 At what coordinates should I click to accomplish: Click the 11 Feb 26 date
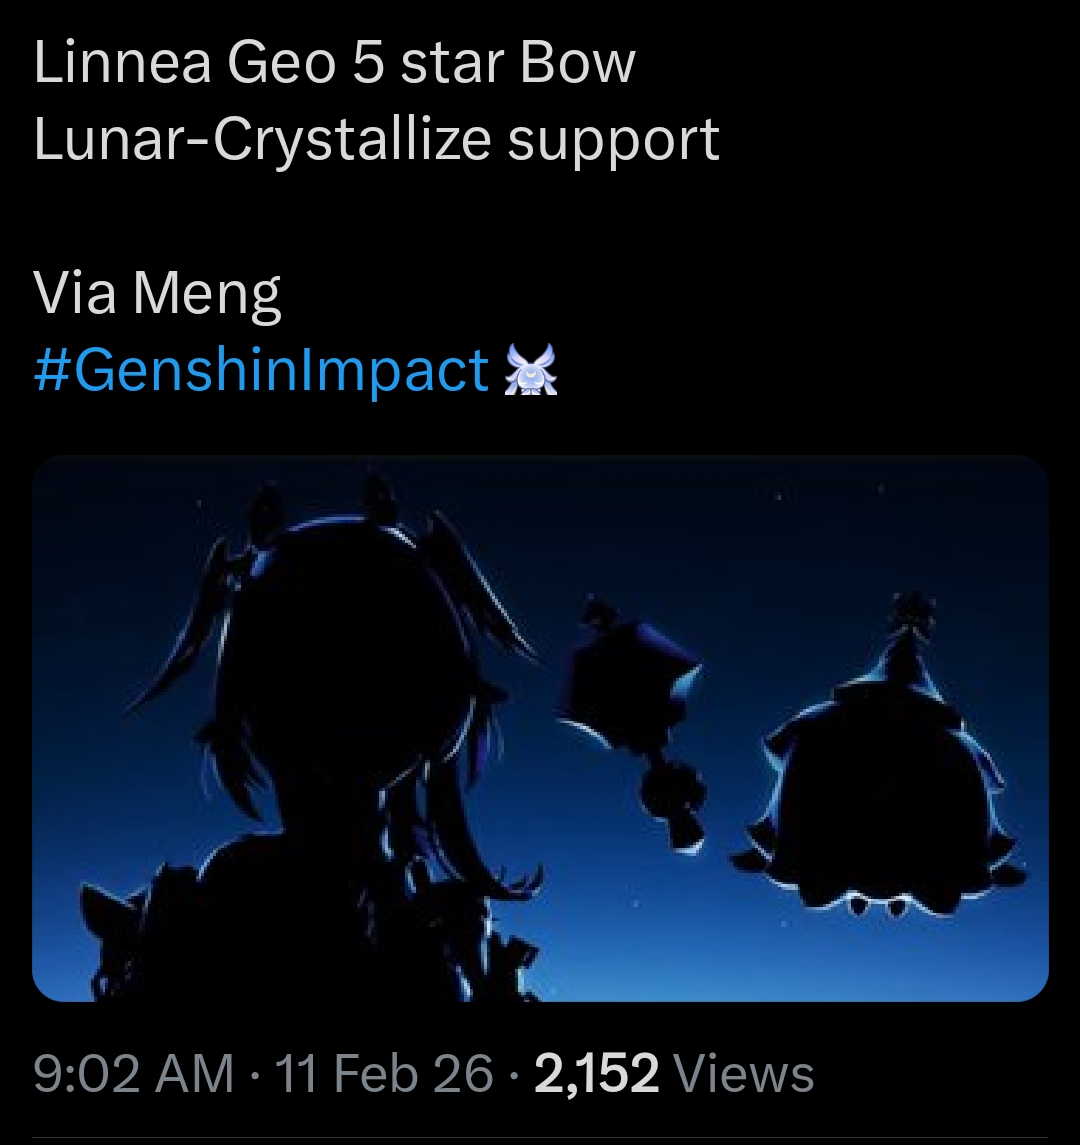384,1073
